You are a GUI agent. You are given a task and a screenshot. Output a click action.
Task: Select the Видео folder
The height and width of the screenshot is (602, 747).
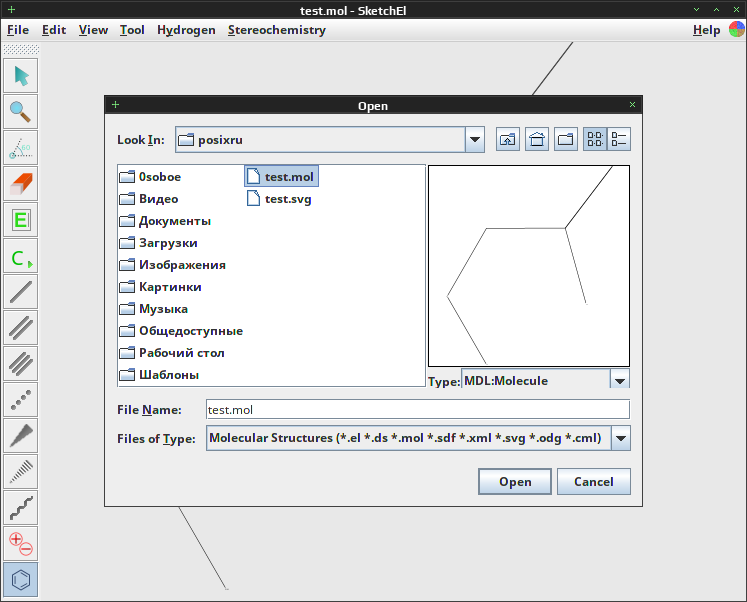pos(149,199)
